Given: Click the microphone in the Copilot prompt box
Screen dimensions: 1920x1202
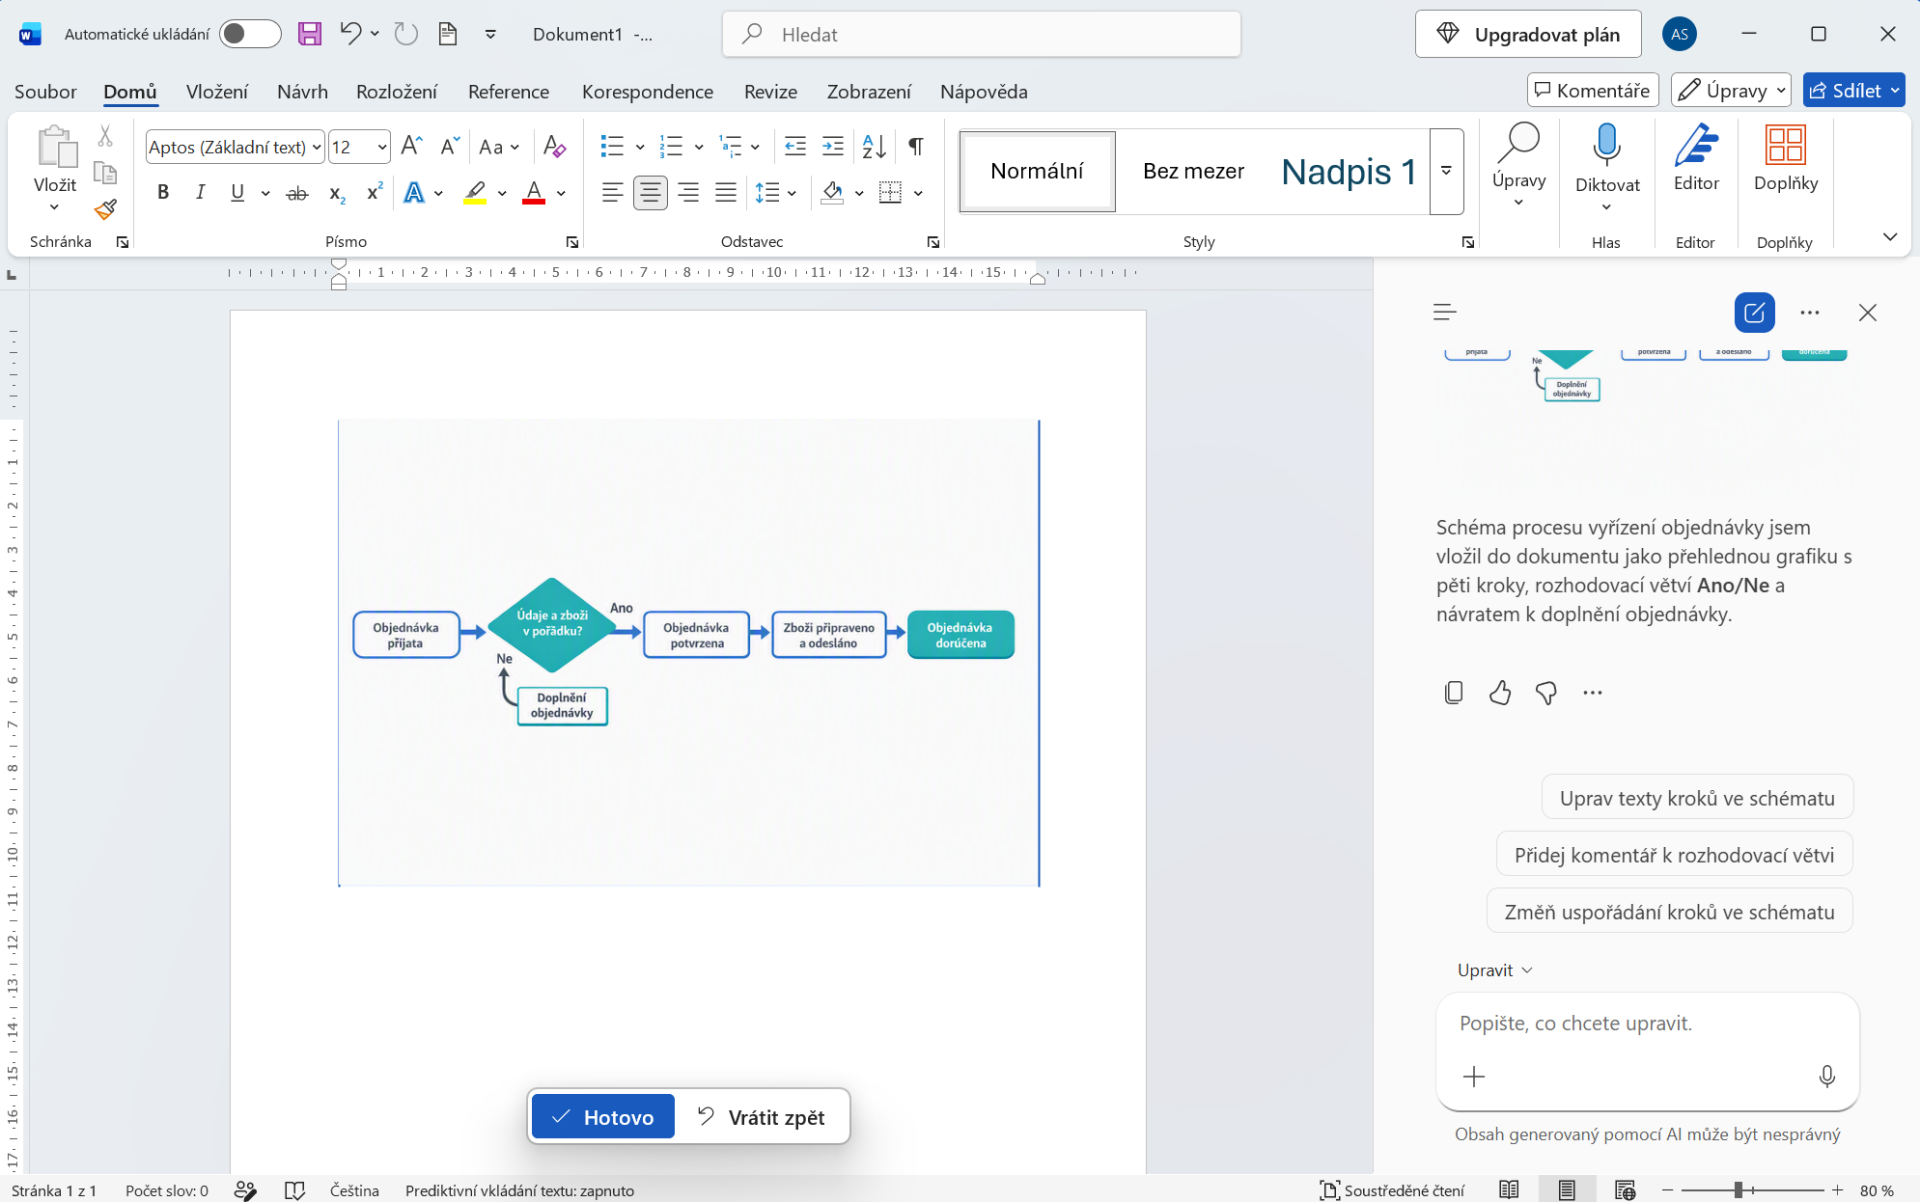Looking at the screenshot, I should pos(1826,1076).
